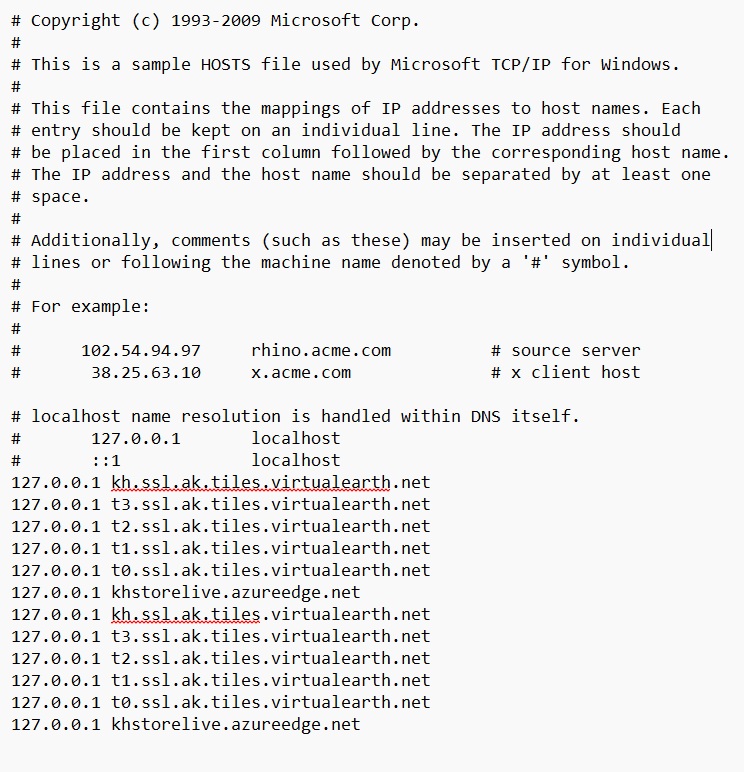Click the last khstorelive.azureedge.net line
The height and width of the screenshot is (772, 744).
(235, 724)
